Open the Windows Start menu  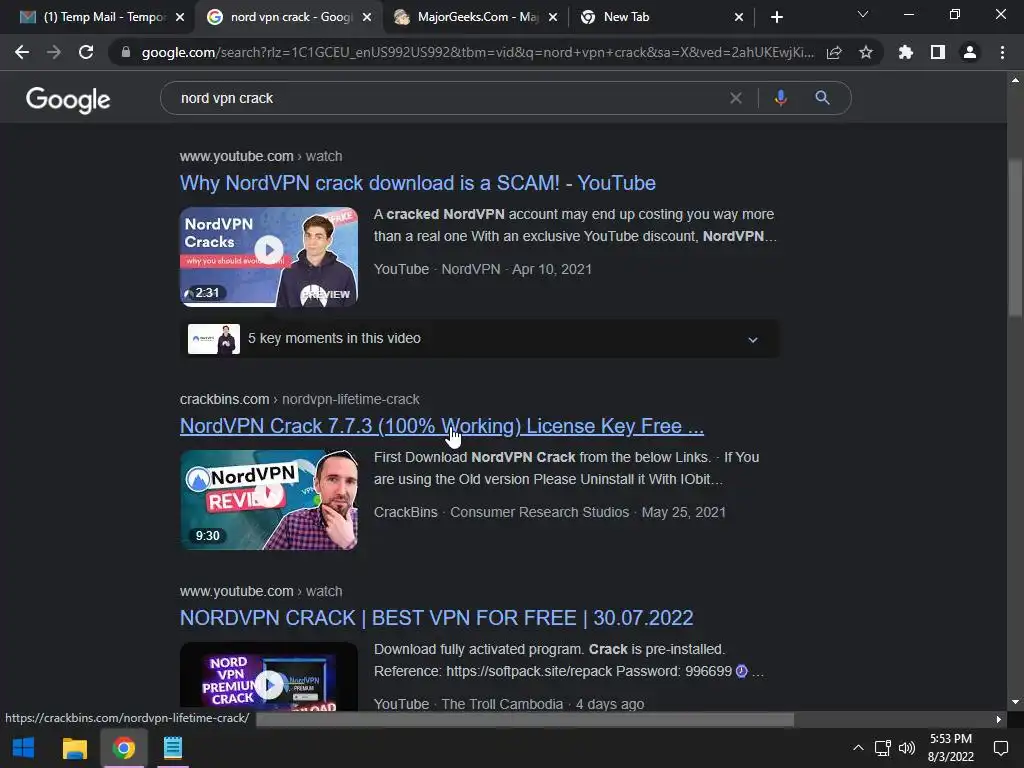(24, 748)
